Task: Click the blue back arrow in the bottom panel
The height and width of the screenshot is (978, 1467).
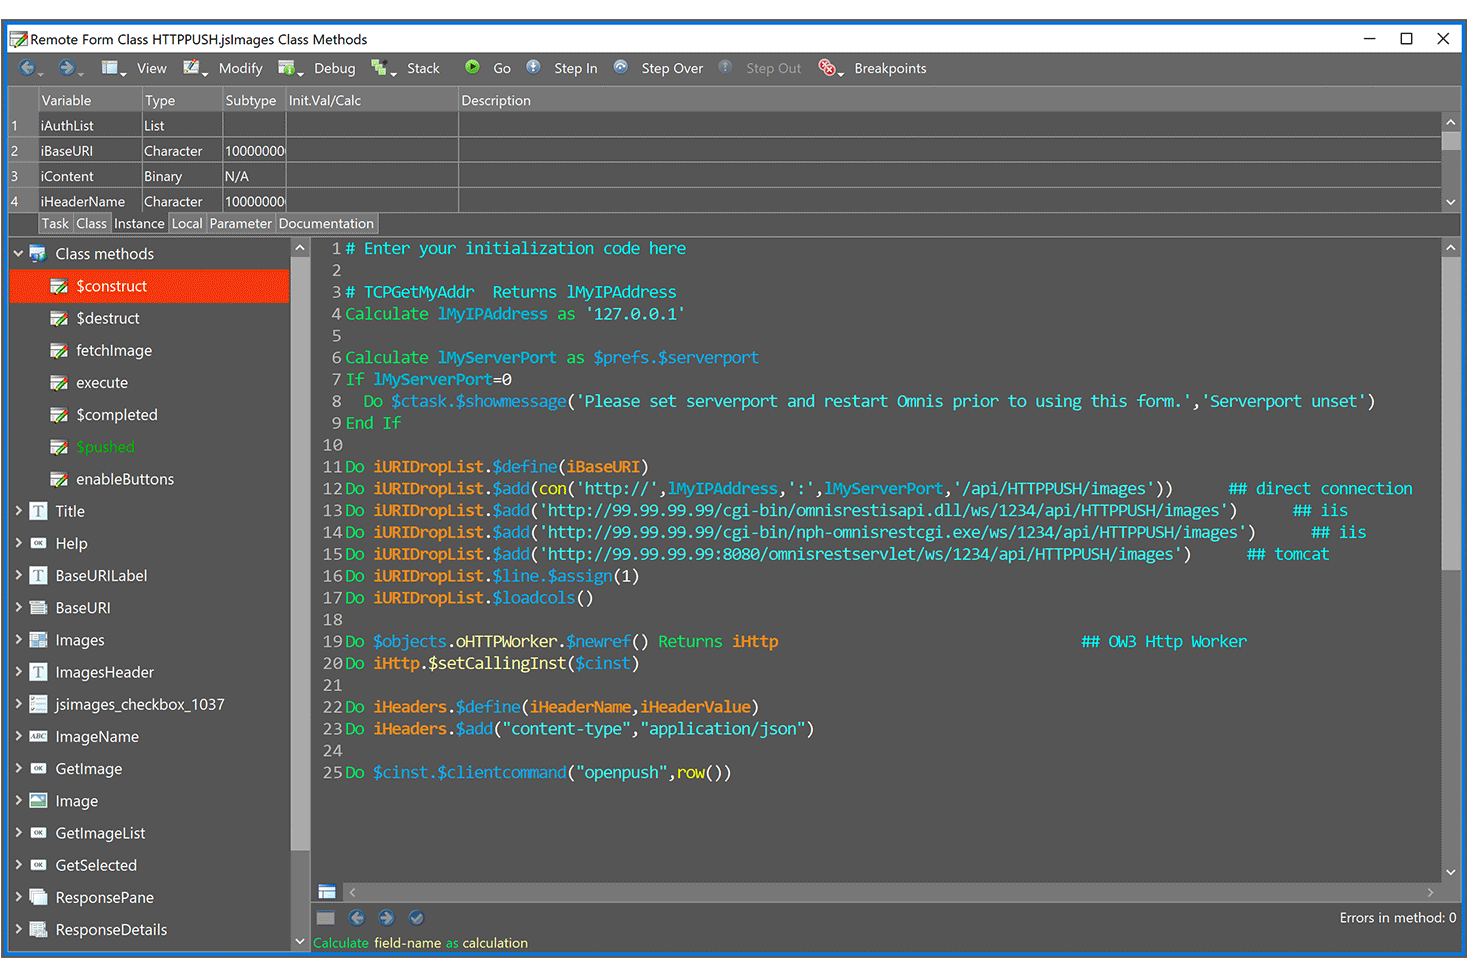Action: pyautogui.click(x=357, y=917)
